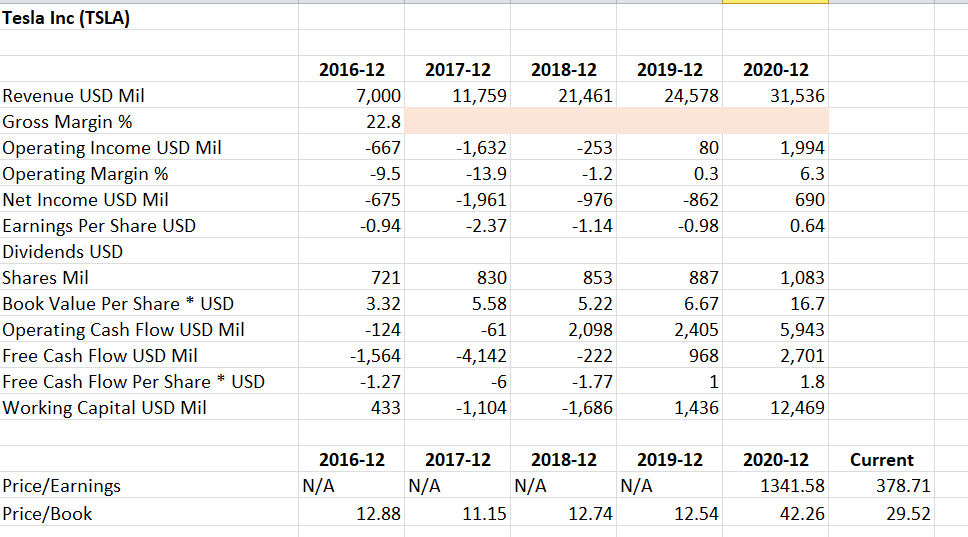
Task: Click the Gross Margin % row label
Action: click(x=67, y=122)
